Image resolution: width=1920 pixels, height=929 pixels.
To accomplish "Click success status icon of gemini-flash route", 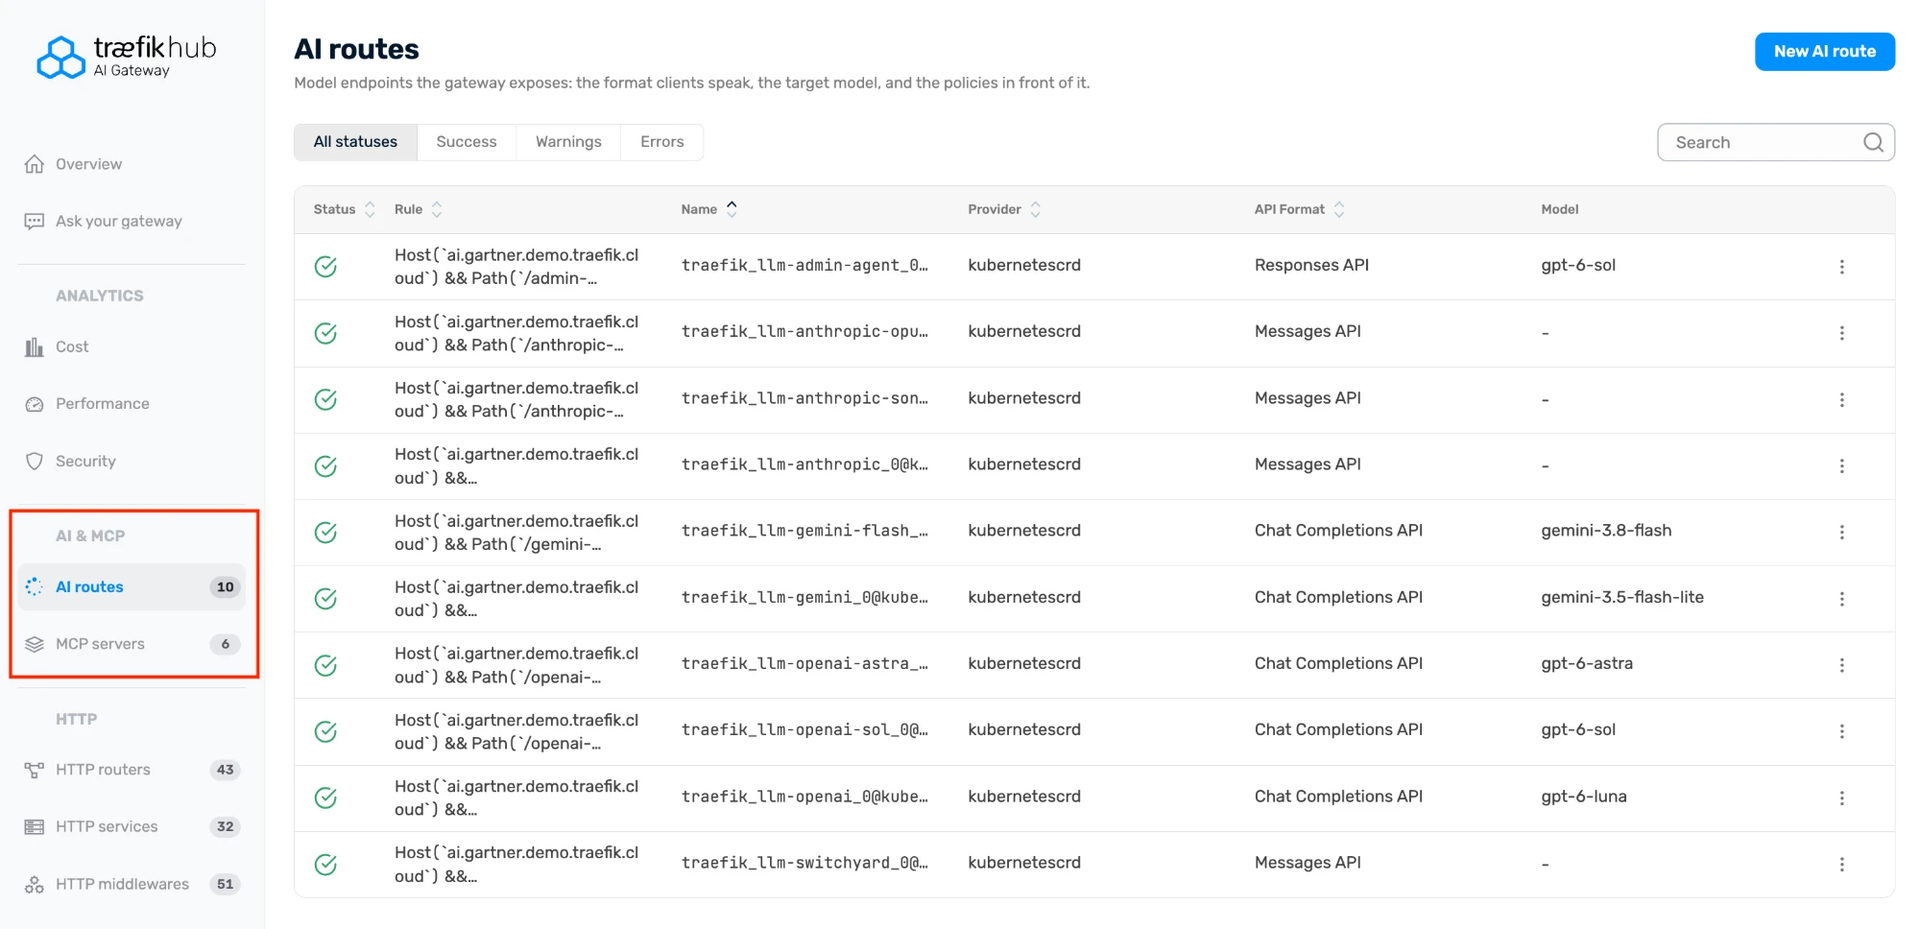I will [326, 532].
